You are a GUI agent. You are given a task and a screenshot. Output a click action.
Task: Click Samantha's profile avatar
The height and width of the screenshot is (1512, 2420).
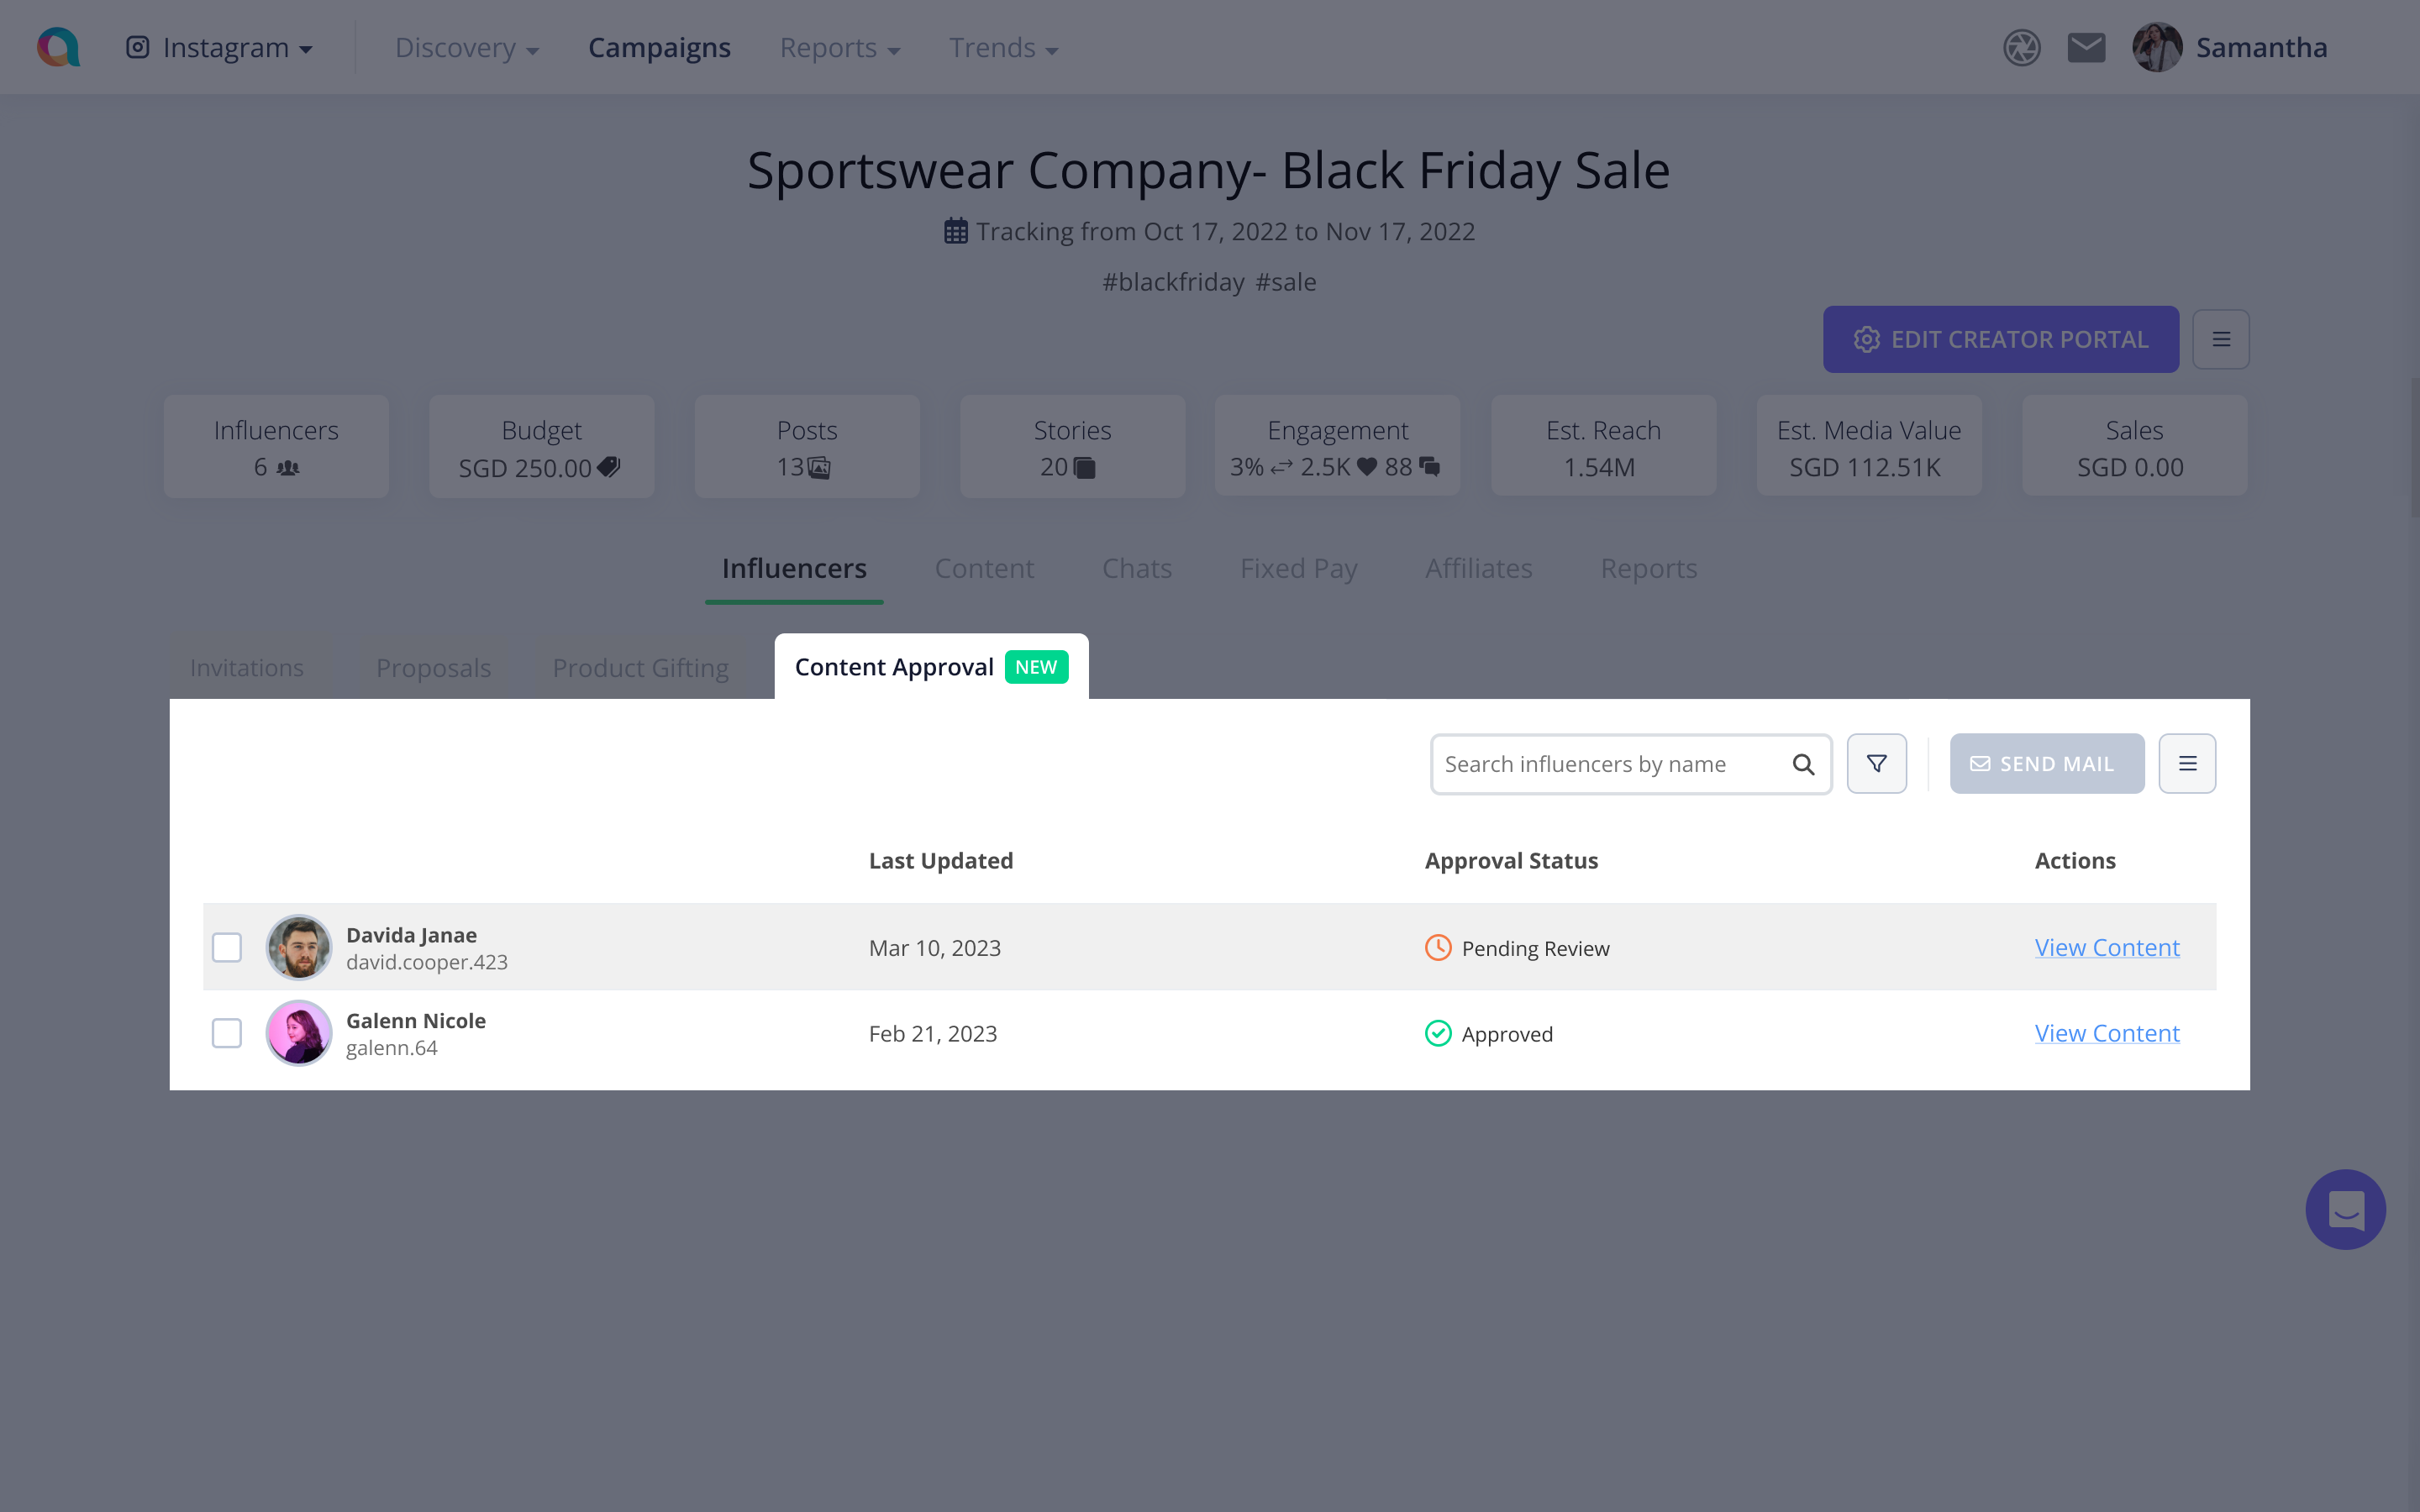coord(2157,48)
